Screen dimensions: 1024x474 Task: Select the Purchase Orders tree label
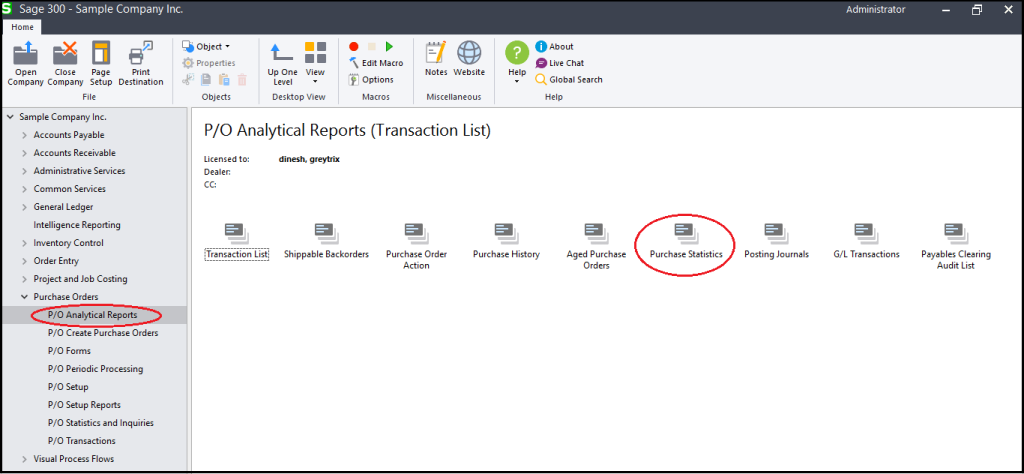[x=66, y=297]
